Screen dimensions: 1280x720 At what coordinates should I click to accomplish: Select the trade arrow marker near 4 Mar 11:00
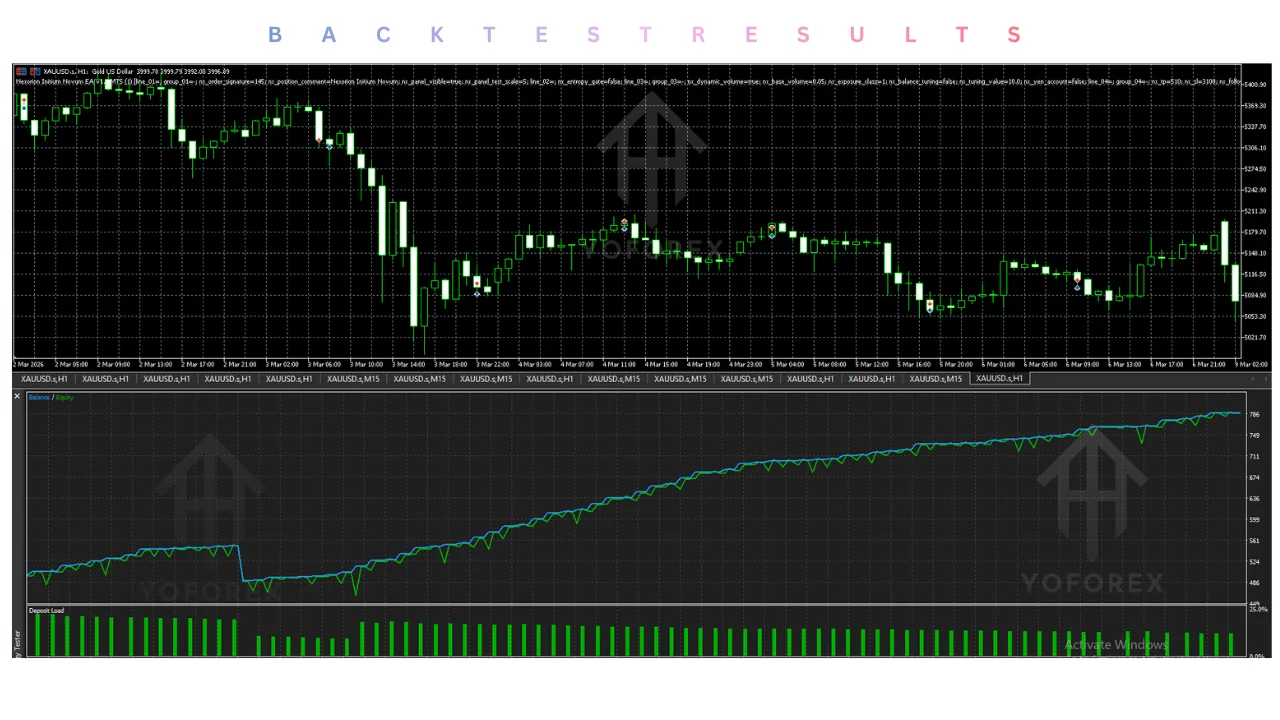624,225
